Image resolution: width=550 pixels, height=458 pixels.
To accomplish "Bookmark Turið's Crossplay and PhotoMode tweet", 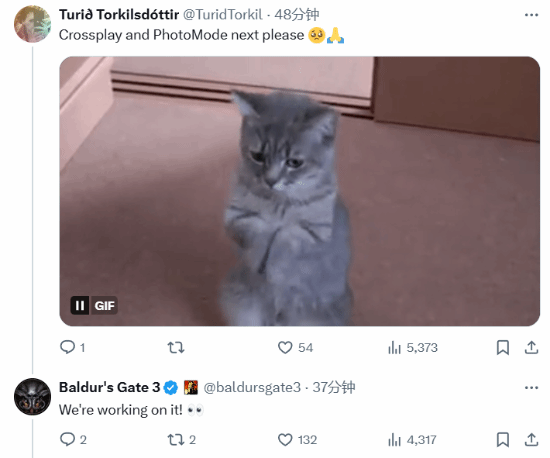I will pos(503,348).
